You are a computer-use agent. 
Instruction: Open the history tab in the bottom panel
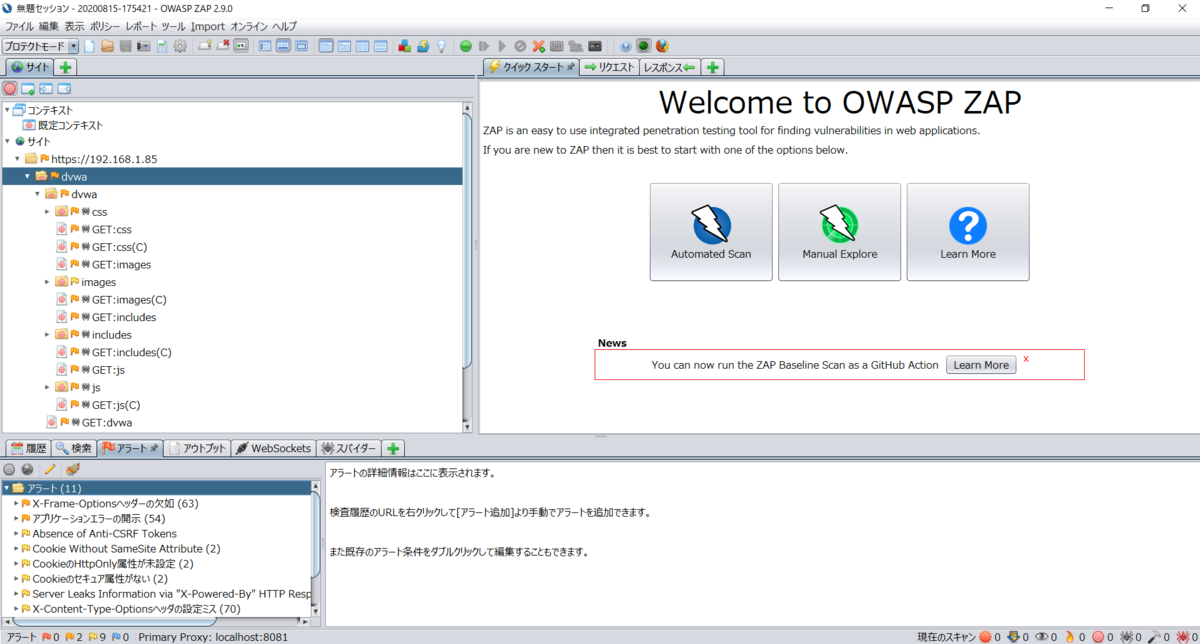pos(29,449)
